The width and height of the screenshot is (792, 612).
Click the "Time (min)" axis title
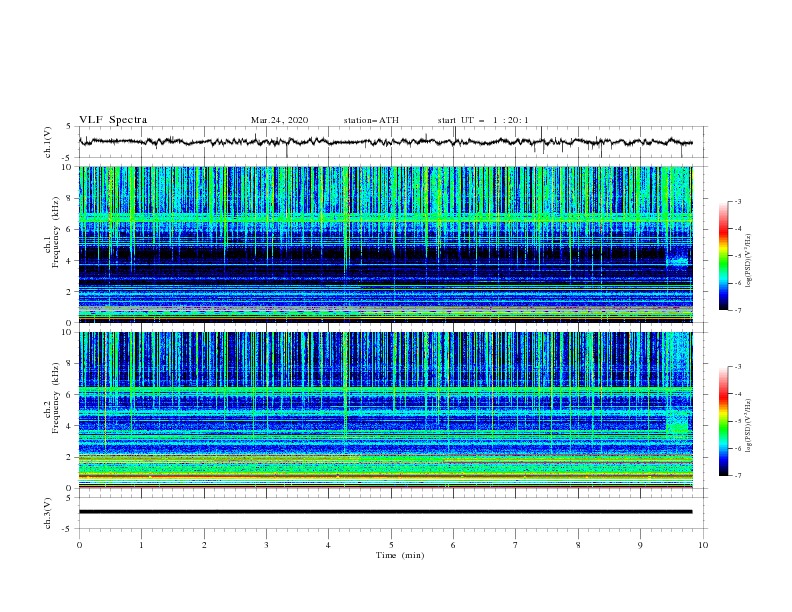(x=400, y=555)
